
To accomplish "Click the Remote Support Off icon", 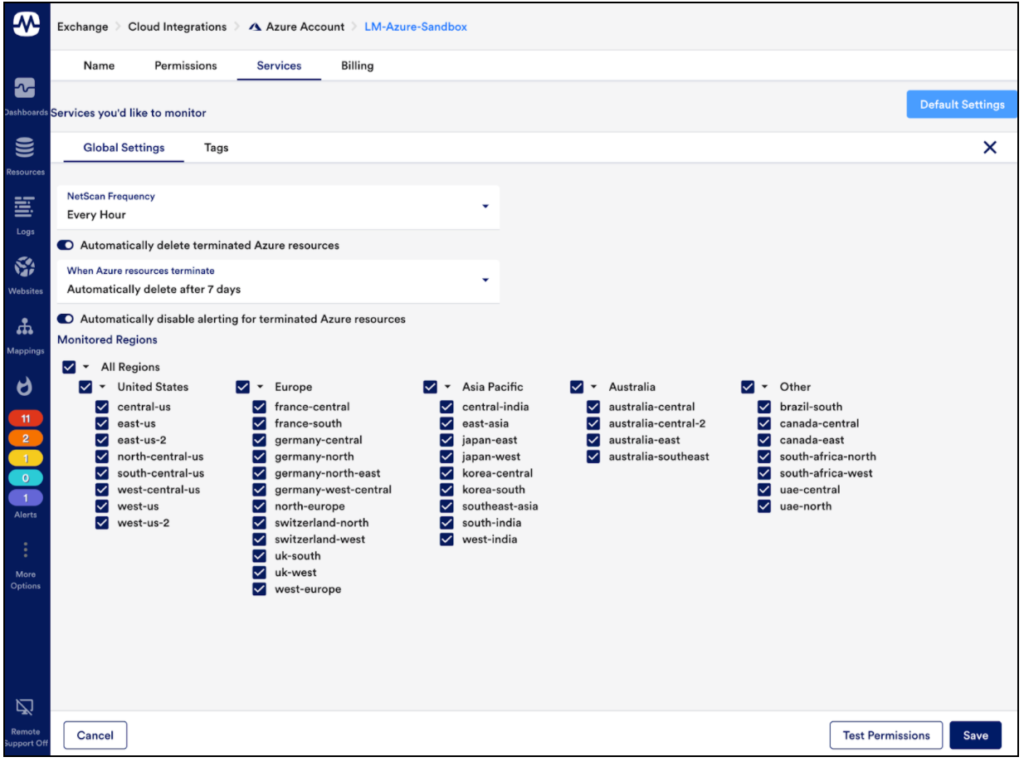I will pyautogui.click(x=25, y=707).
